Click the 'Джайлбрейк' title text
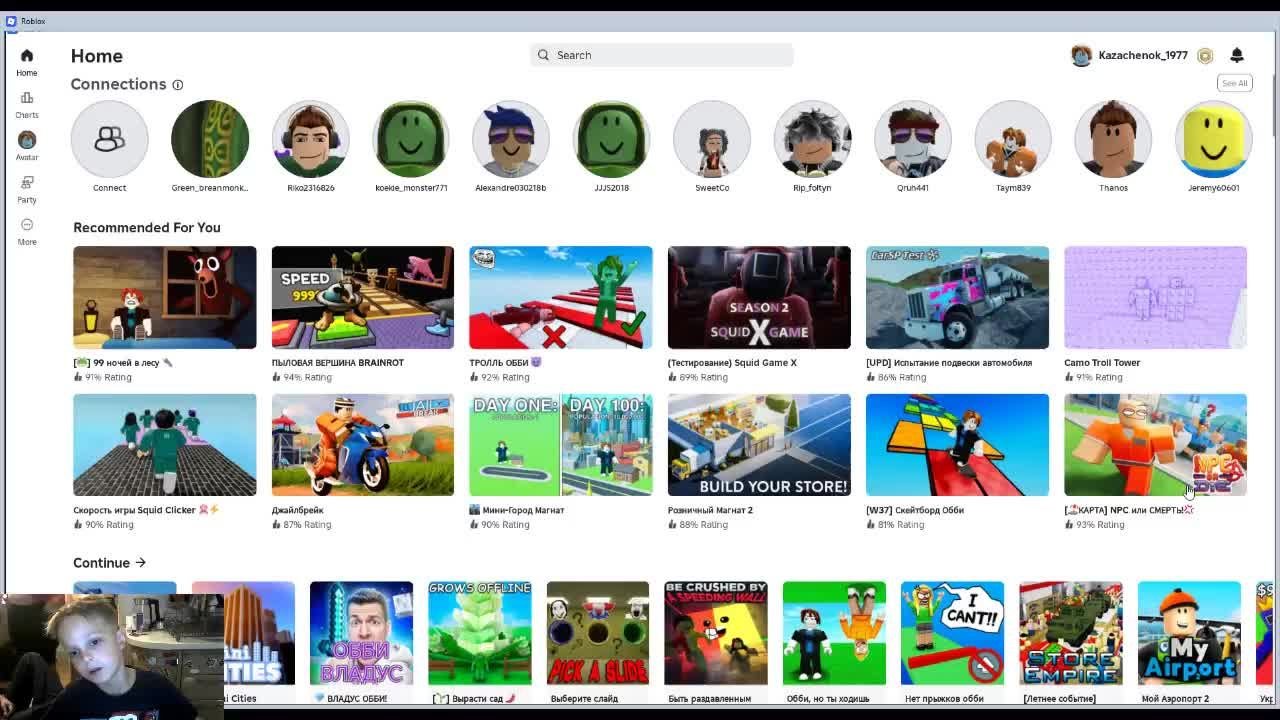The image size is (1280, 720). pyautogui.click(x=297, y=510)
